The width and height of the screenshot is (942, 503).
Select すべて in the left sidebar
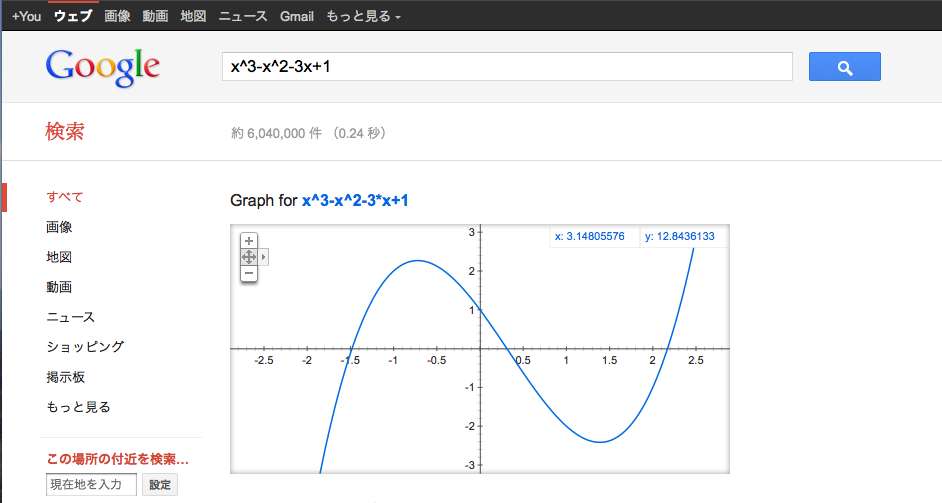pyautogui.click(x=65, y=197)
